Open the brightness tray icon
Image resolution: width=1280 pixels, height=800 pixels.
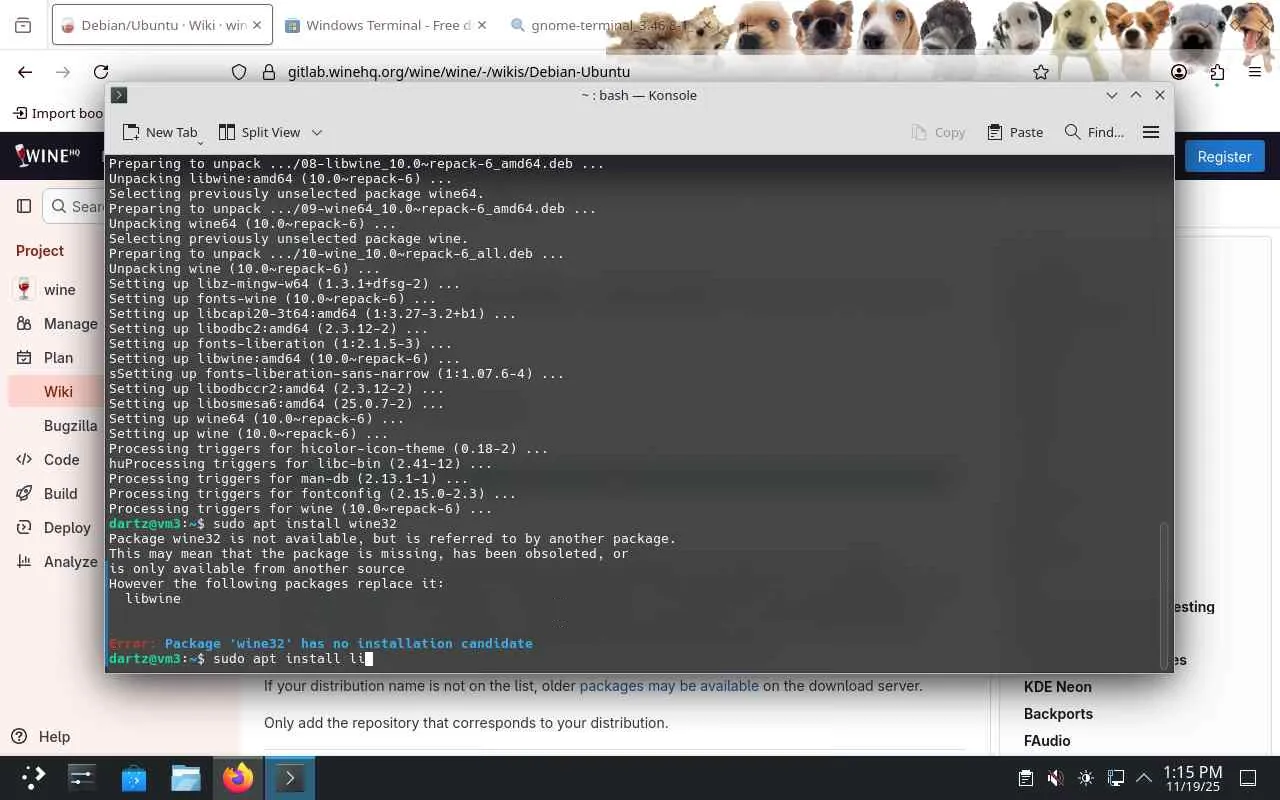tap(1086, 778)
